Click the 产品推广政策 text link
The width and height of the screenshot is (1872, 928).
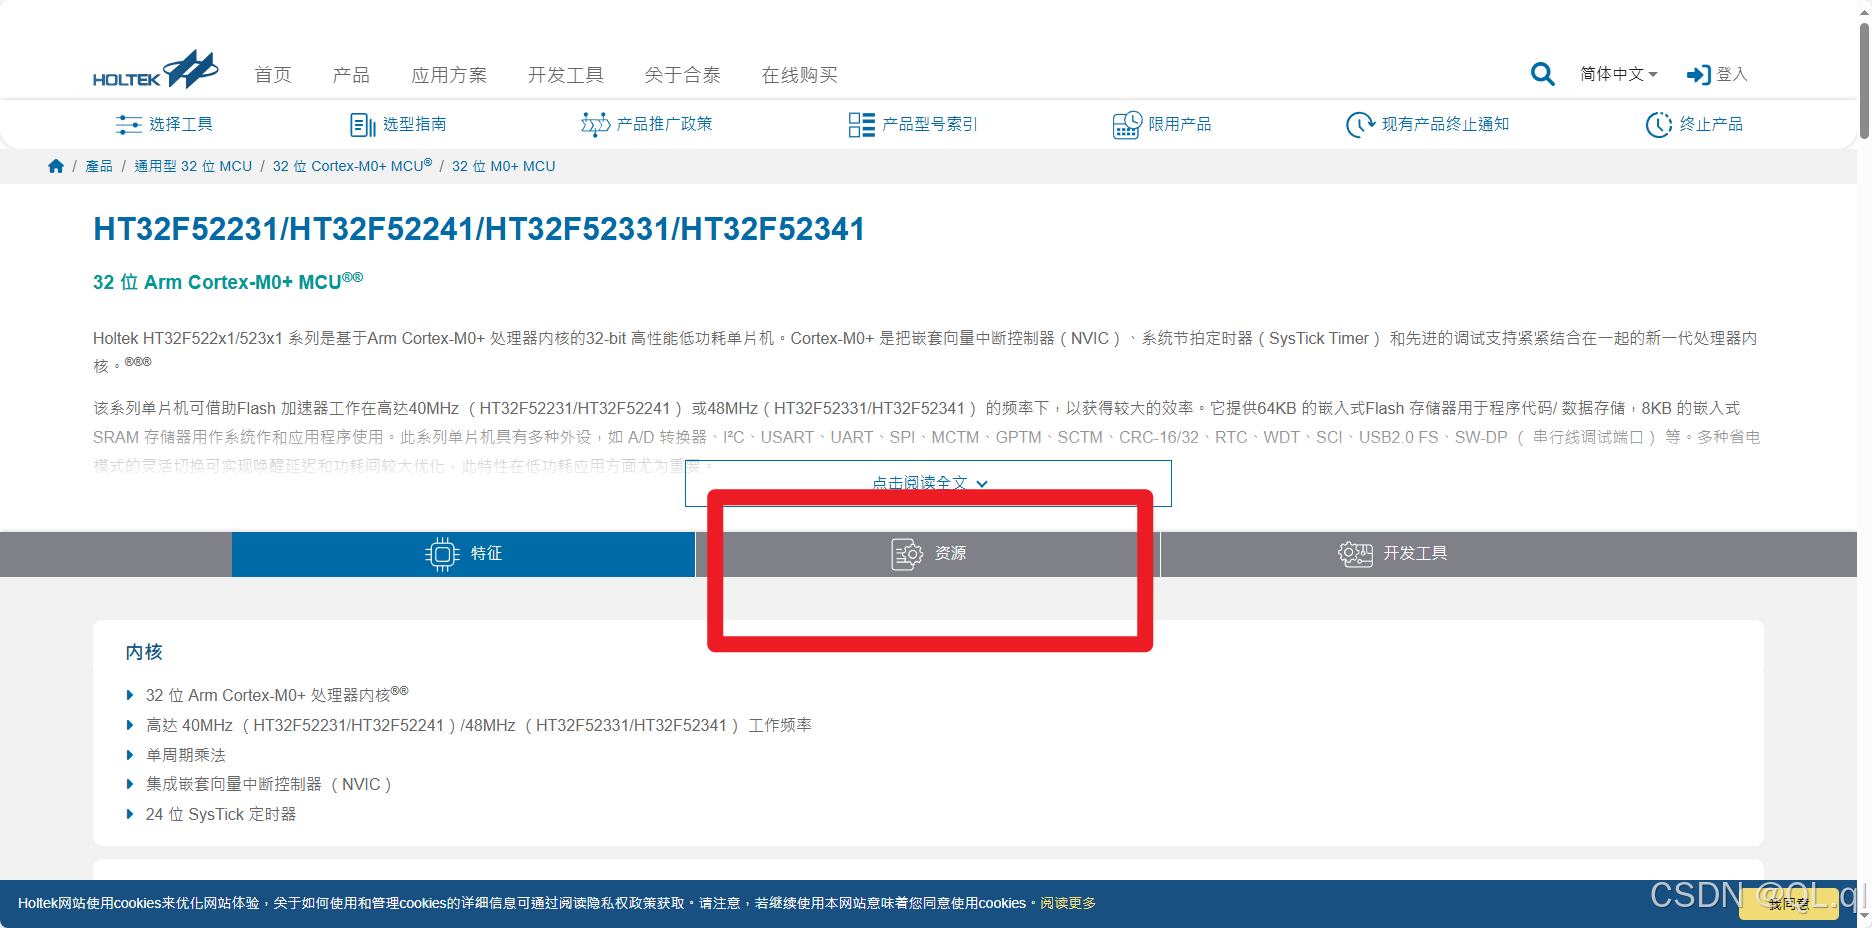[665, 124]
